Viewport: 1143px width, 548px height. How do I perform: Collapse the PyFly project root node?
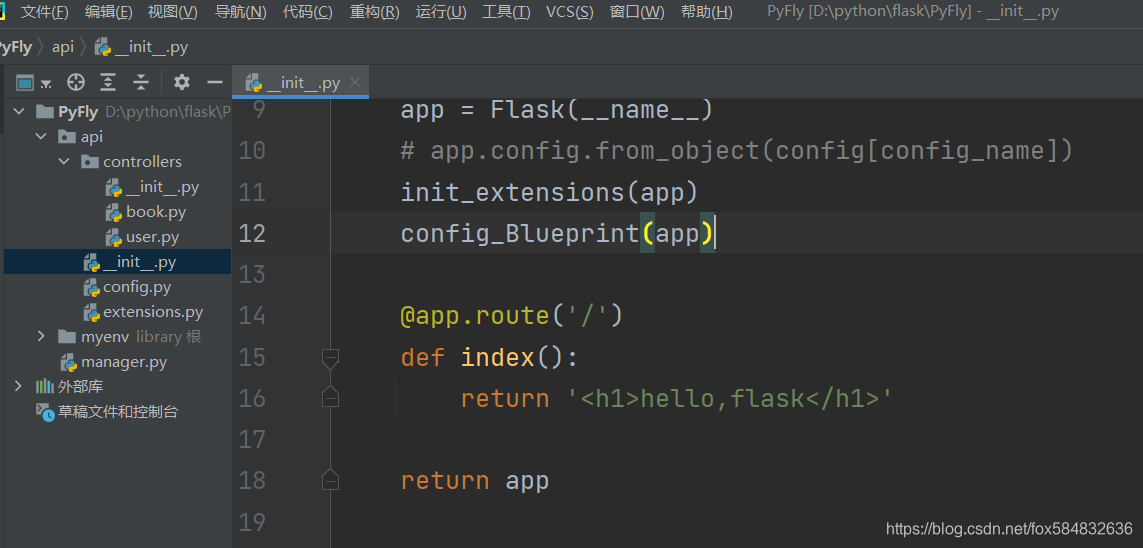(x=19, y=111)
